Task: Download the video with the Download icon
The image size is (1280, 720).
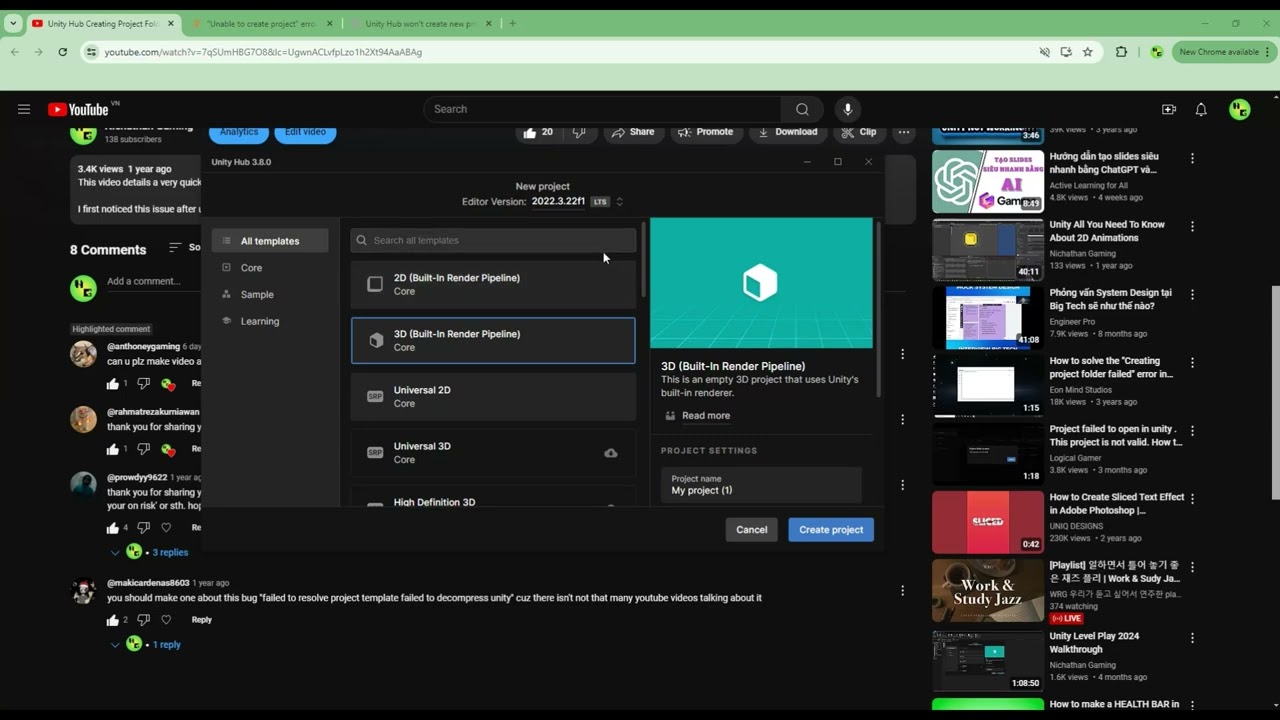Action: click(x=763, y=132)
